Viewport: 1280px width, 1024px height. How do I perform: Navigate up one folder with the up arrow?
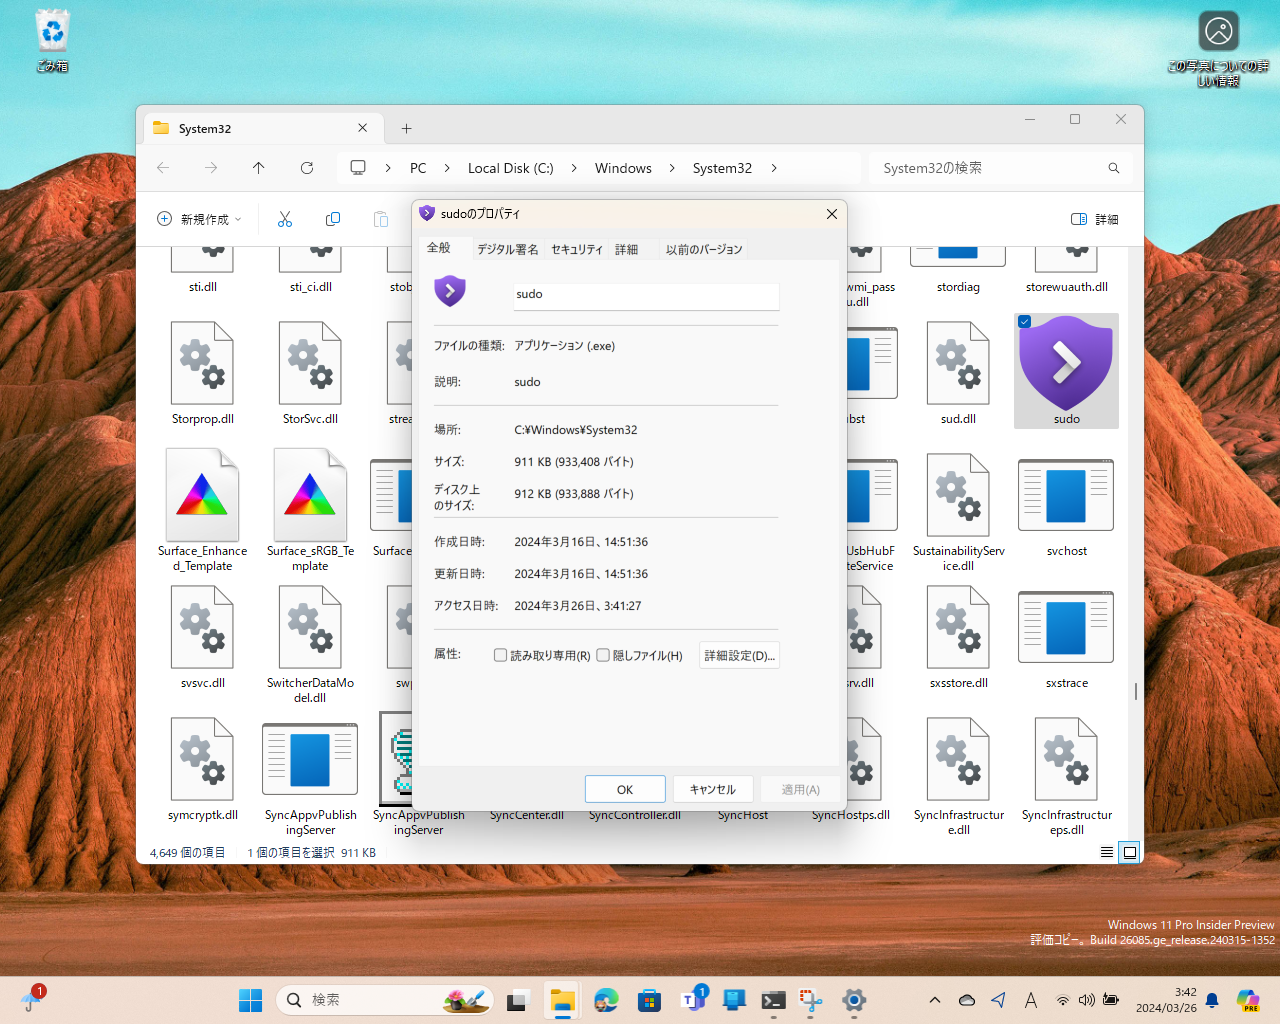[259, 168]
